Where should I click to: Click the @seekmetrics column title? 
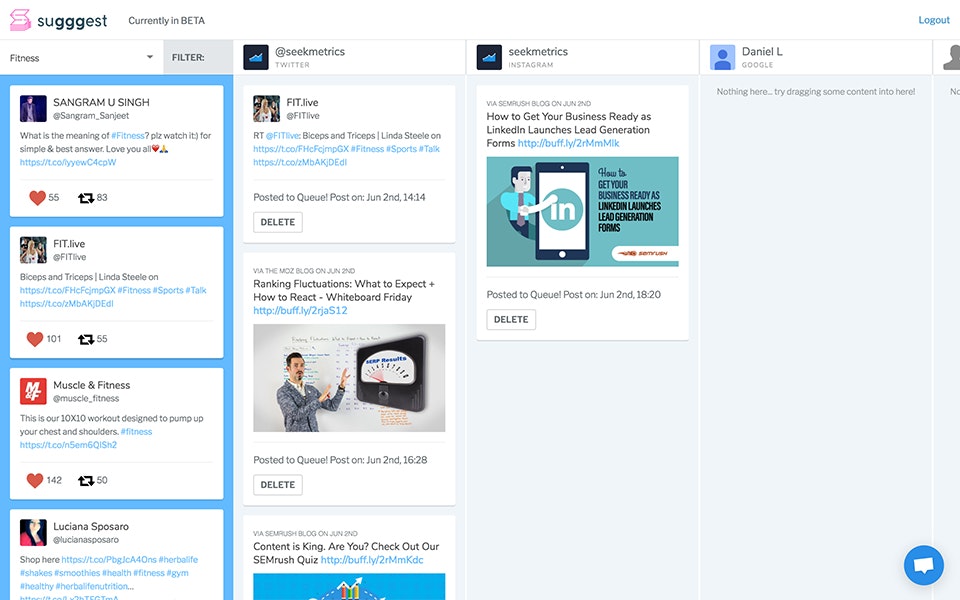pos(310,51)
